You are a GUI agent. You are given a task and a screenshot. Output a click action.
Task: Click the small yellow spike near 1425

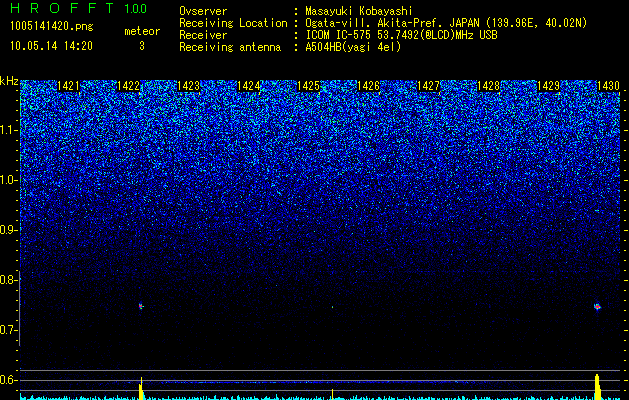(x=332, y=394)
